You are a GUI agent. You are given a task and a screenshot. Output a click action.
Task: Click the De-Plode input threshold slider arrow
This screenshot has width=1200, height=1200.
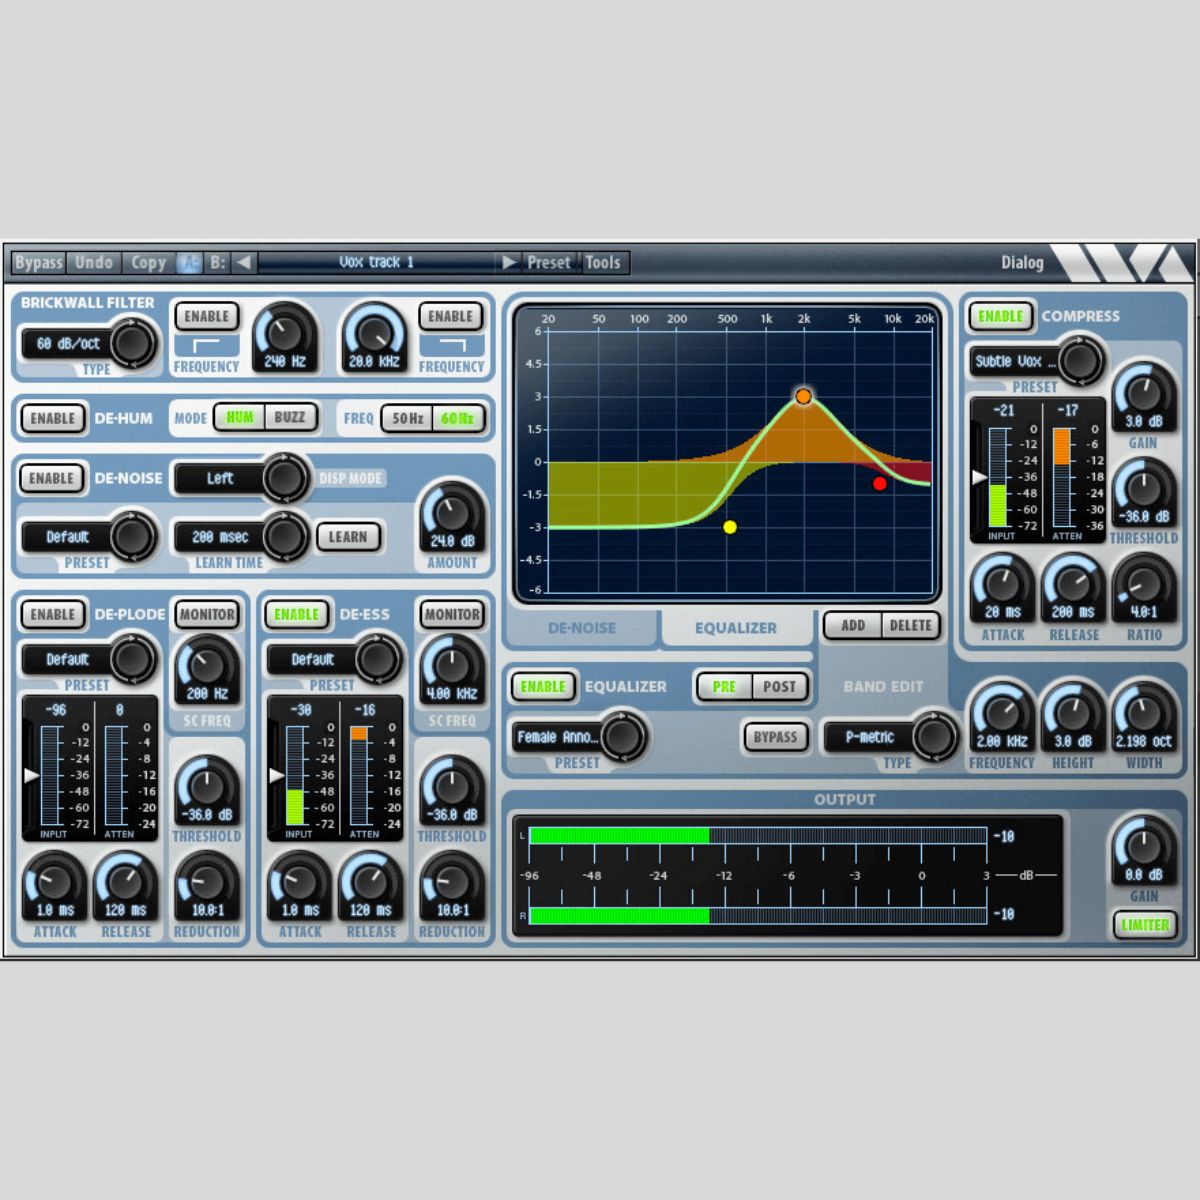pos(31,776)
